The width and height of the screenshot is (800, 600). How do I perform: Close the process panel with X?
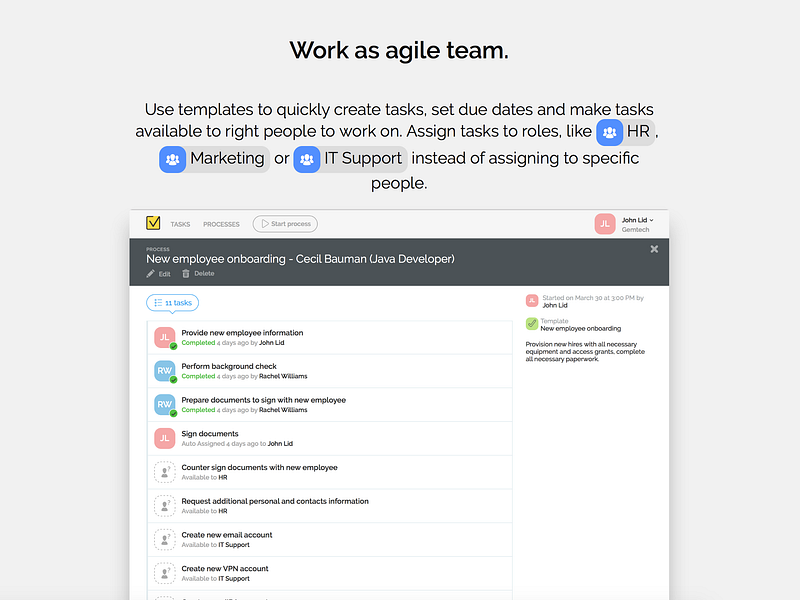point(654,249)
